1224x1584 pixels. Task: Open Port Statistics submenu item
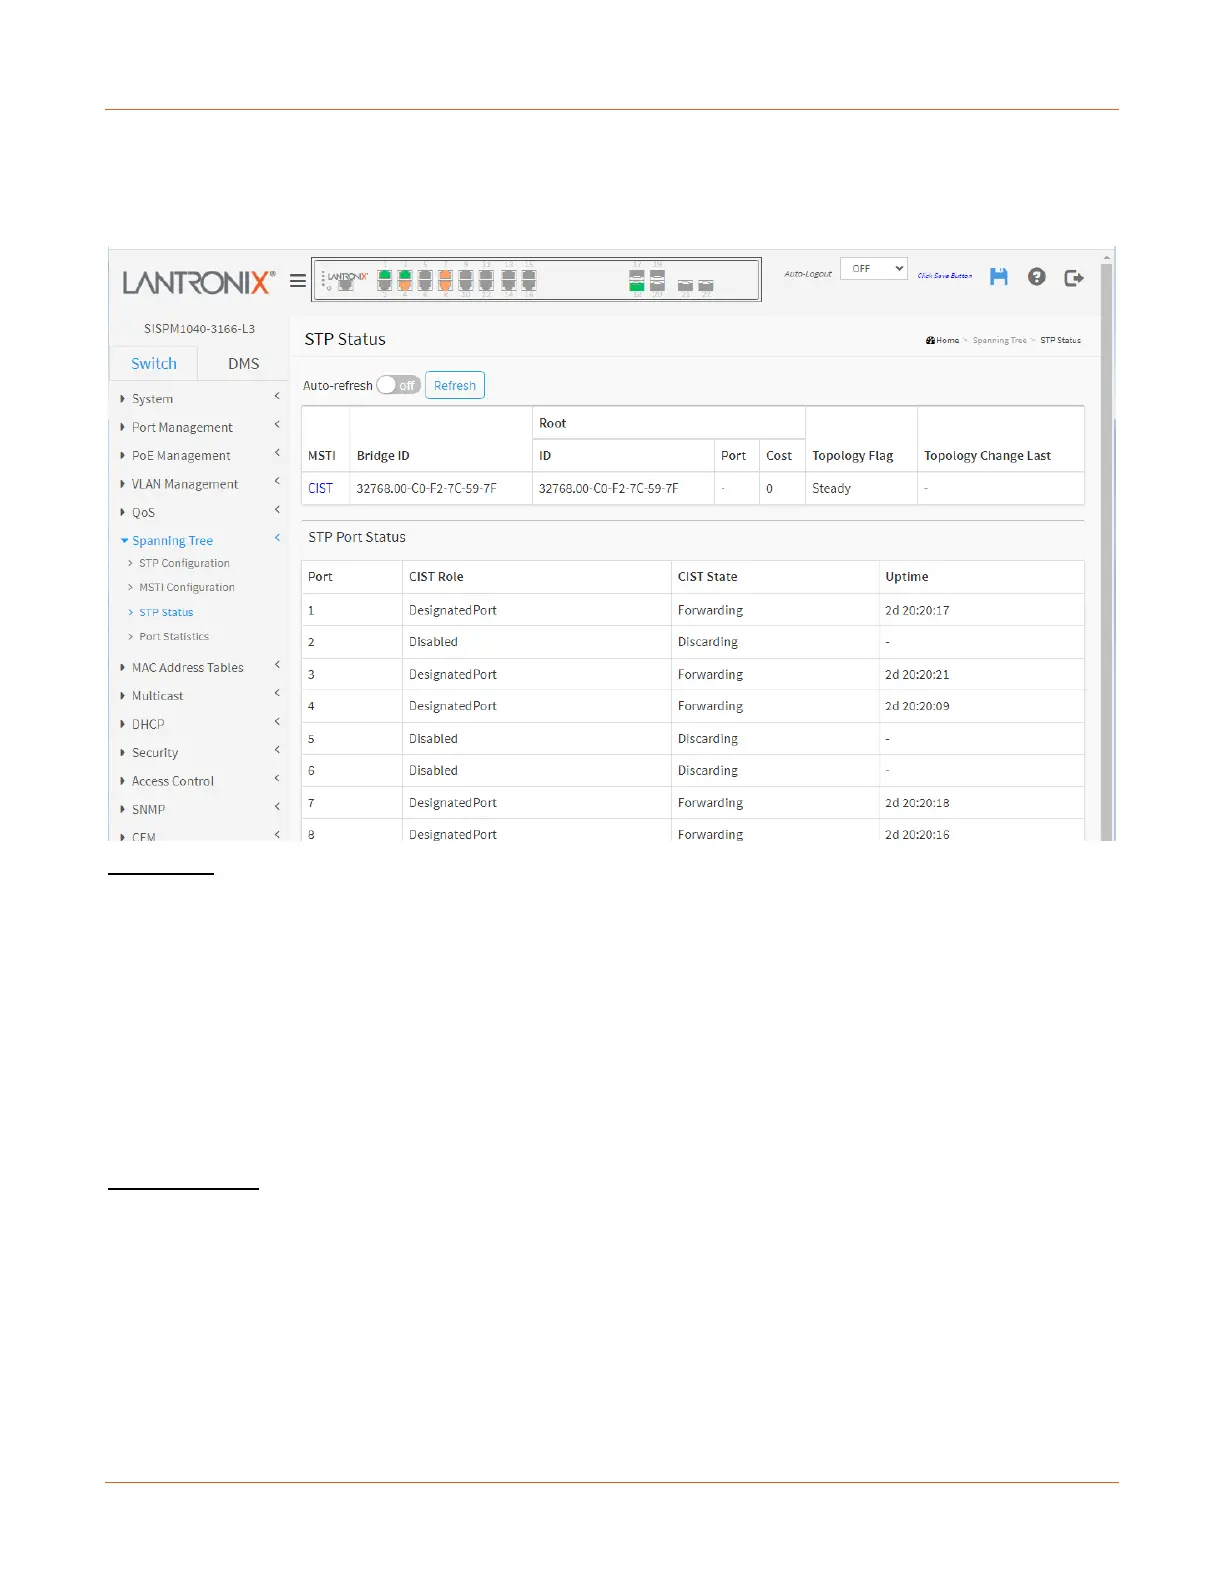tap(174, 636)
